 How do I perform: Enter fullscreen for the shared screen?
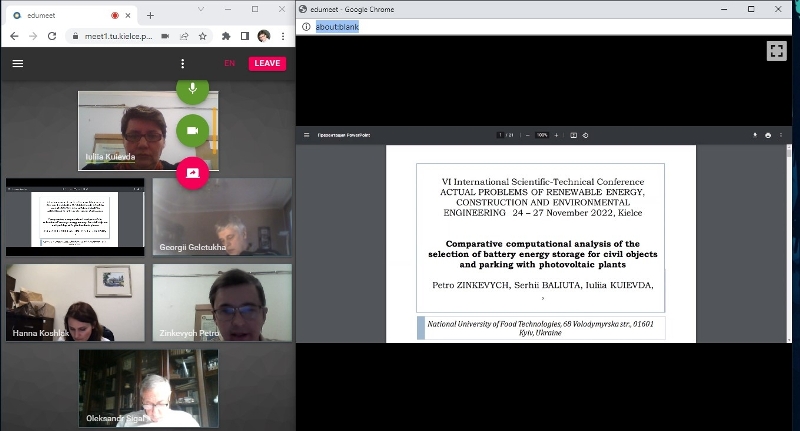777,51
